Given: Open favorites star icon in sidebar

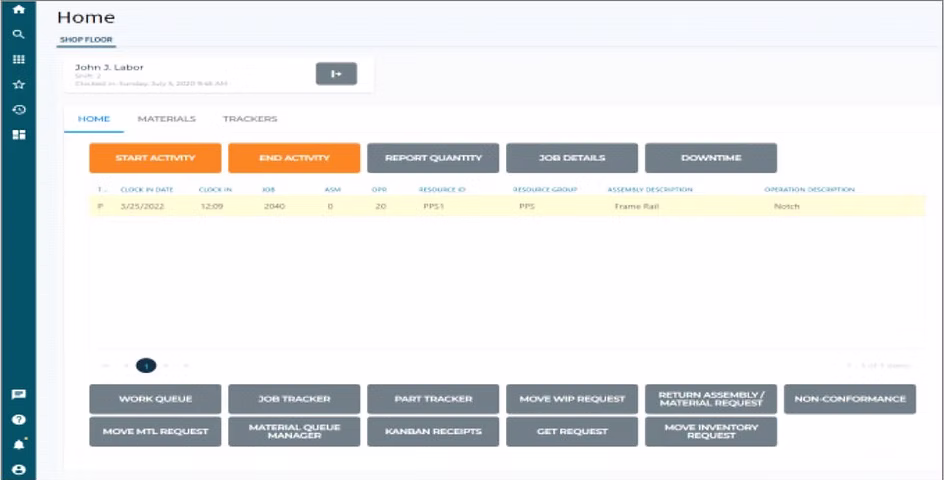Looking at the screenshot, I should pyautogui.click(x=19, y=84).
